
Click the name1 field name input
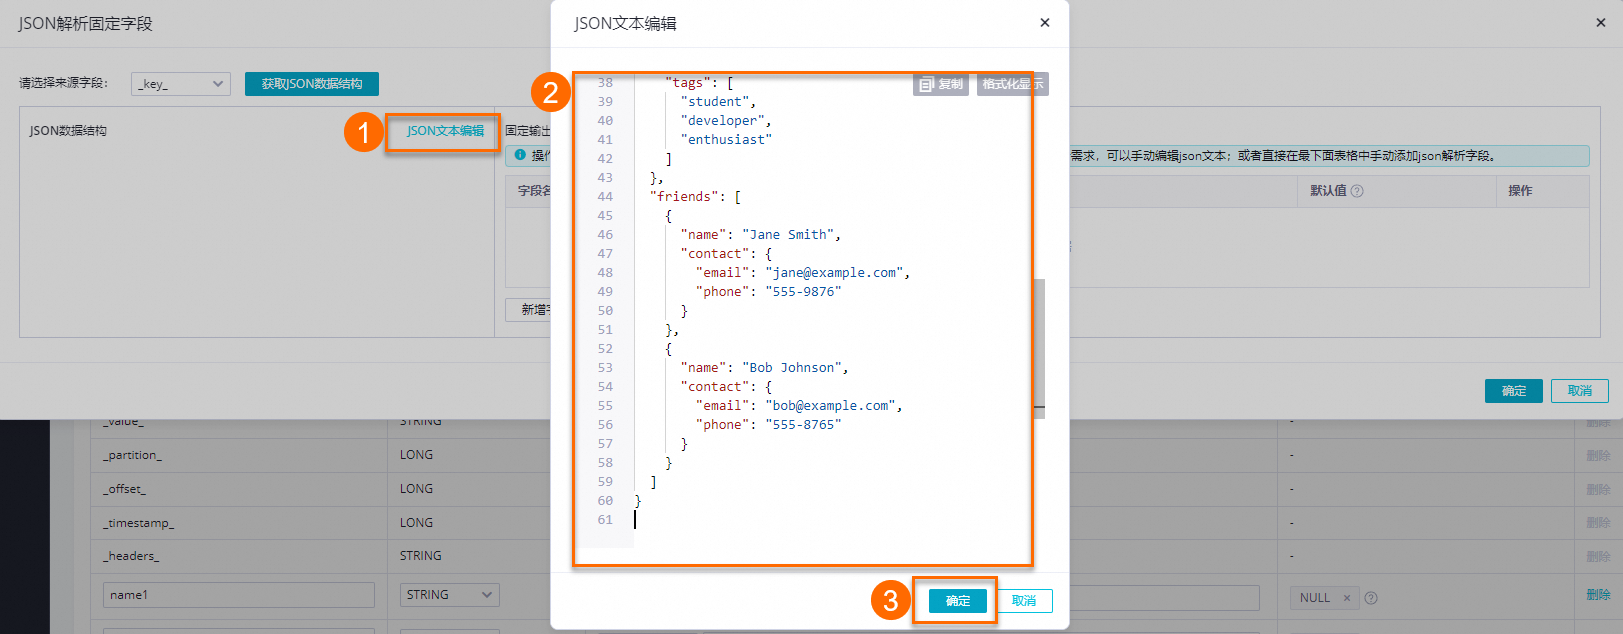239,595
